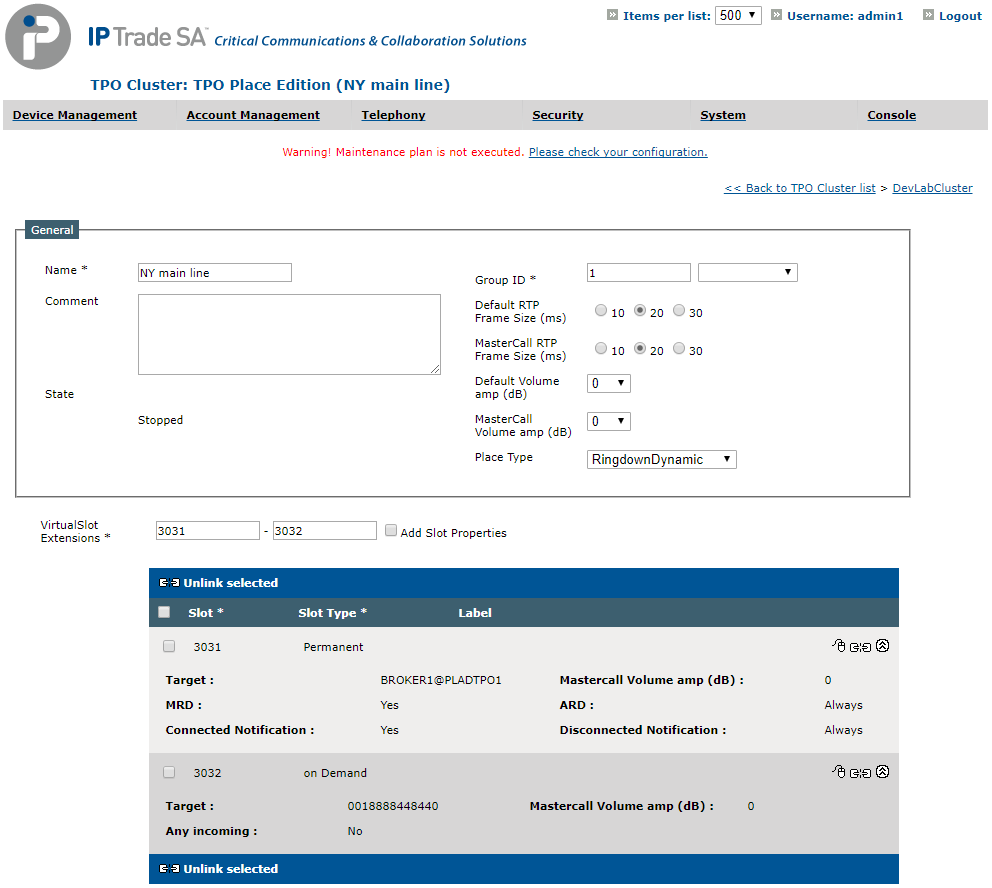This screenshot has height=888, width=992.
Task: Click into the Comment text area
Action: click(289, 334)
